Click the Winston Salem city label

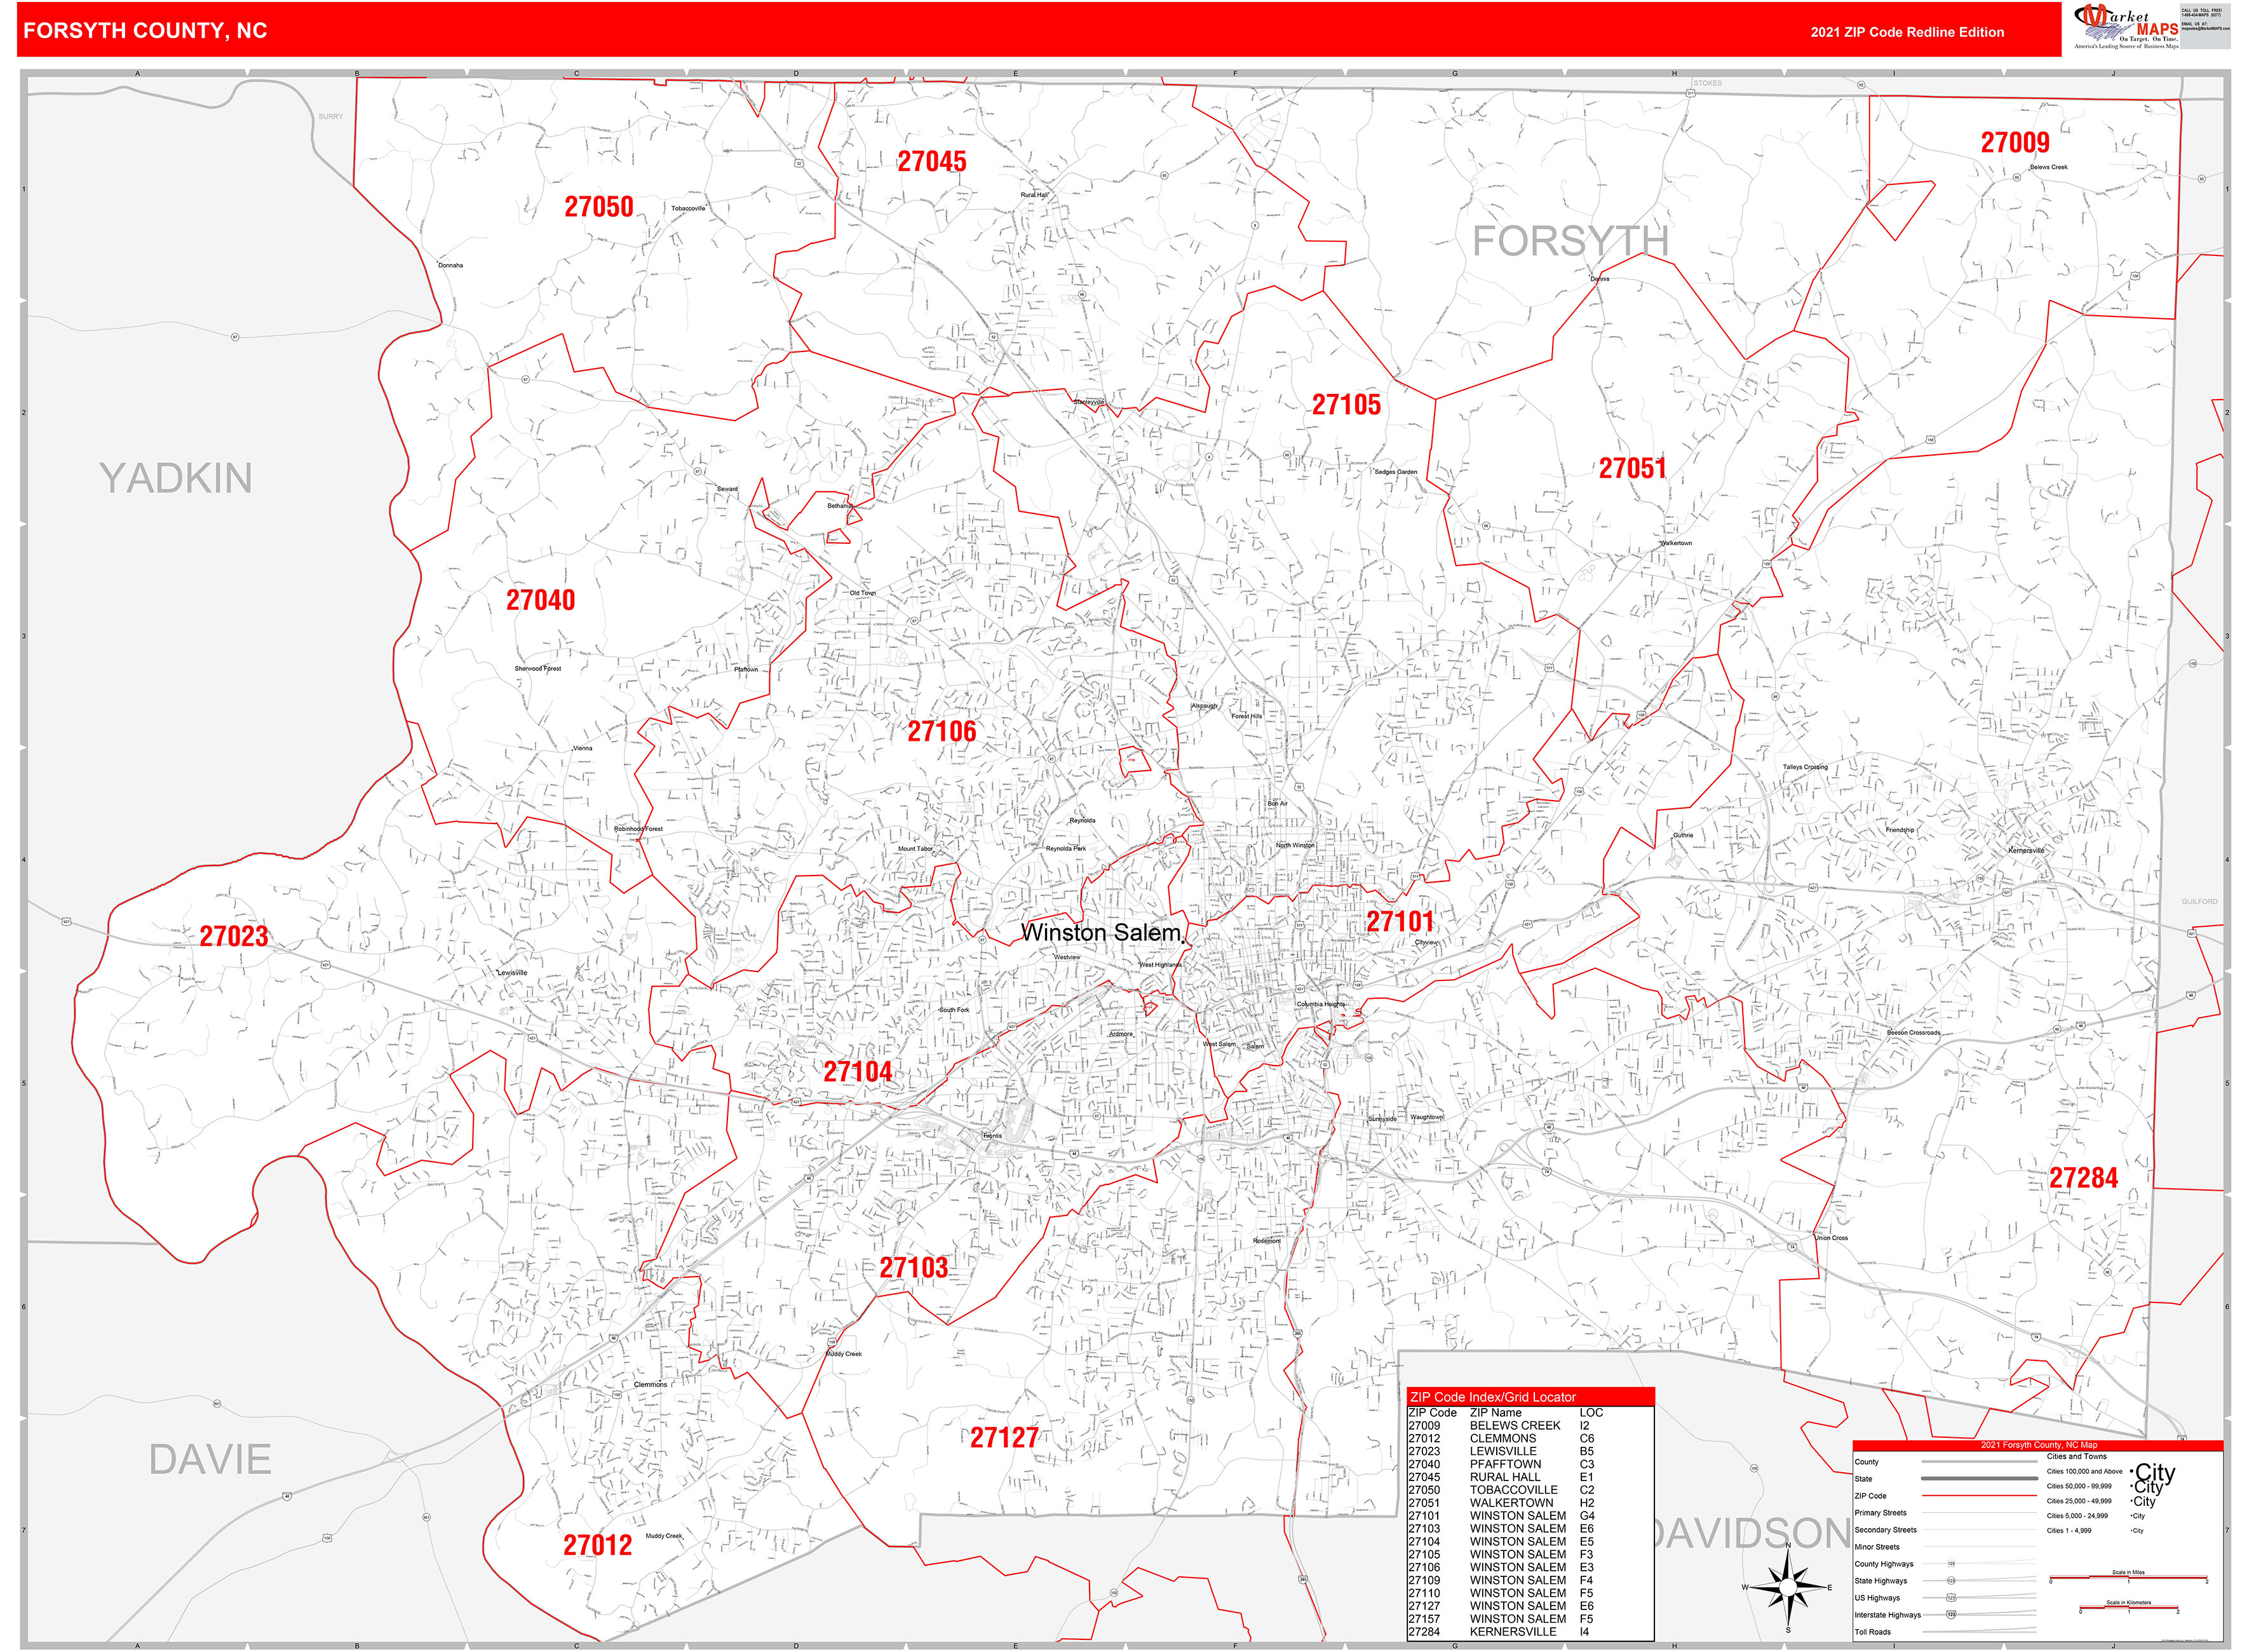pos(1101,933)
